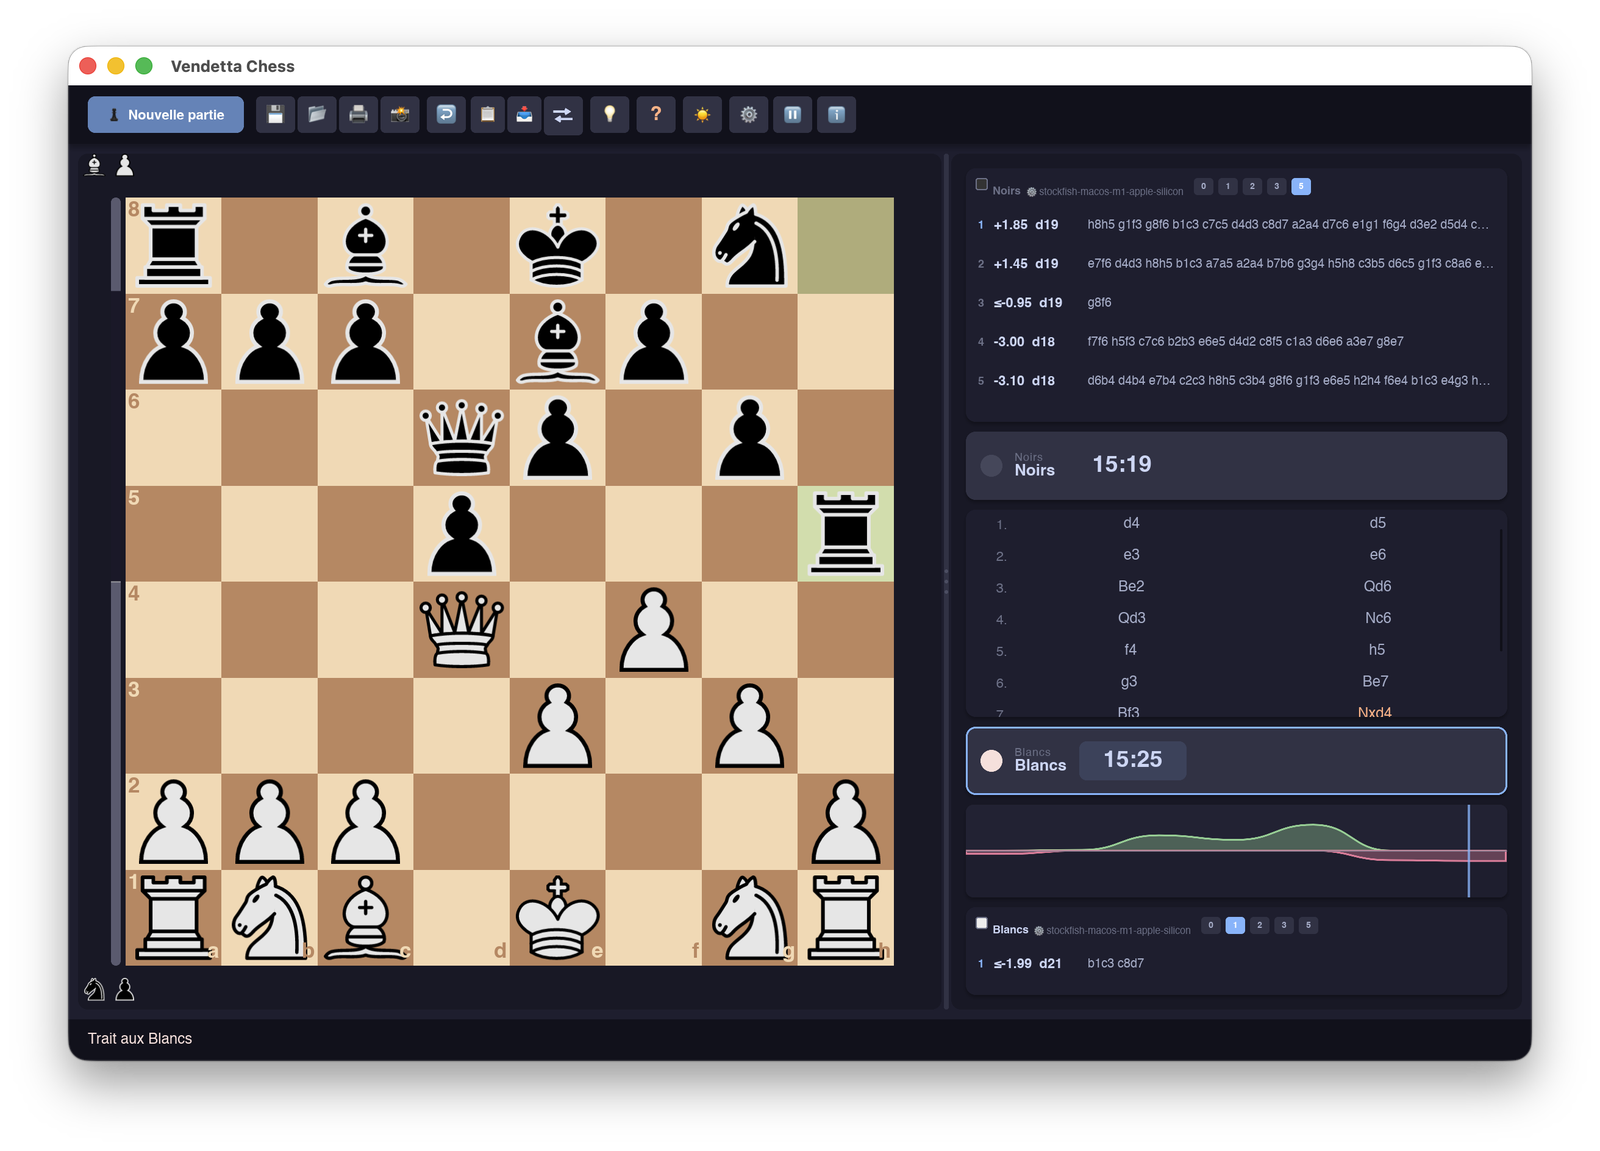Jump to move 2 black e6
The image size is (1600, 1151).
coord(1377,555)
